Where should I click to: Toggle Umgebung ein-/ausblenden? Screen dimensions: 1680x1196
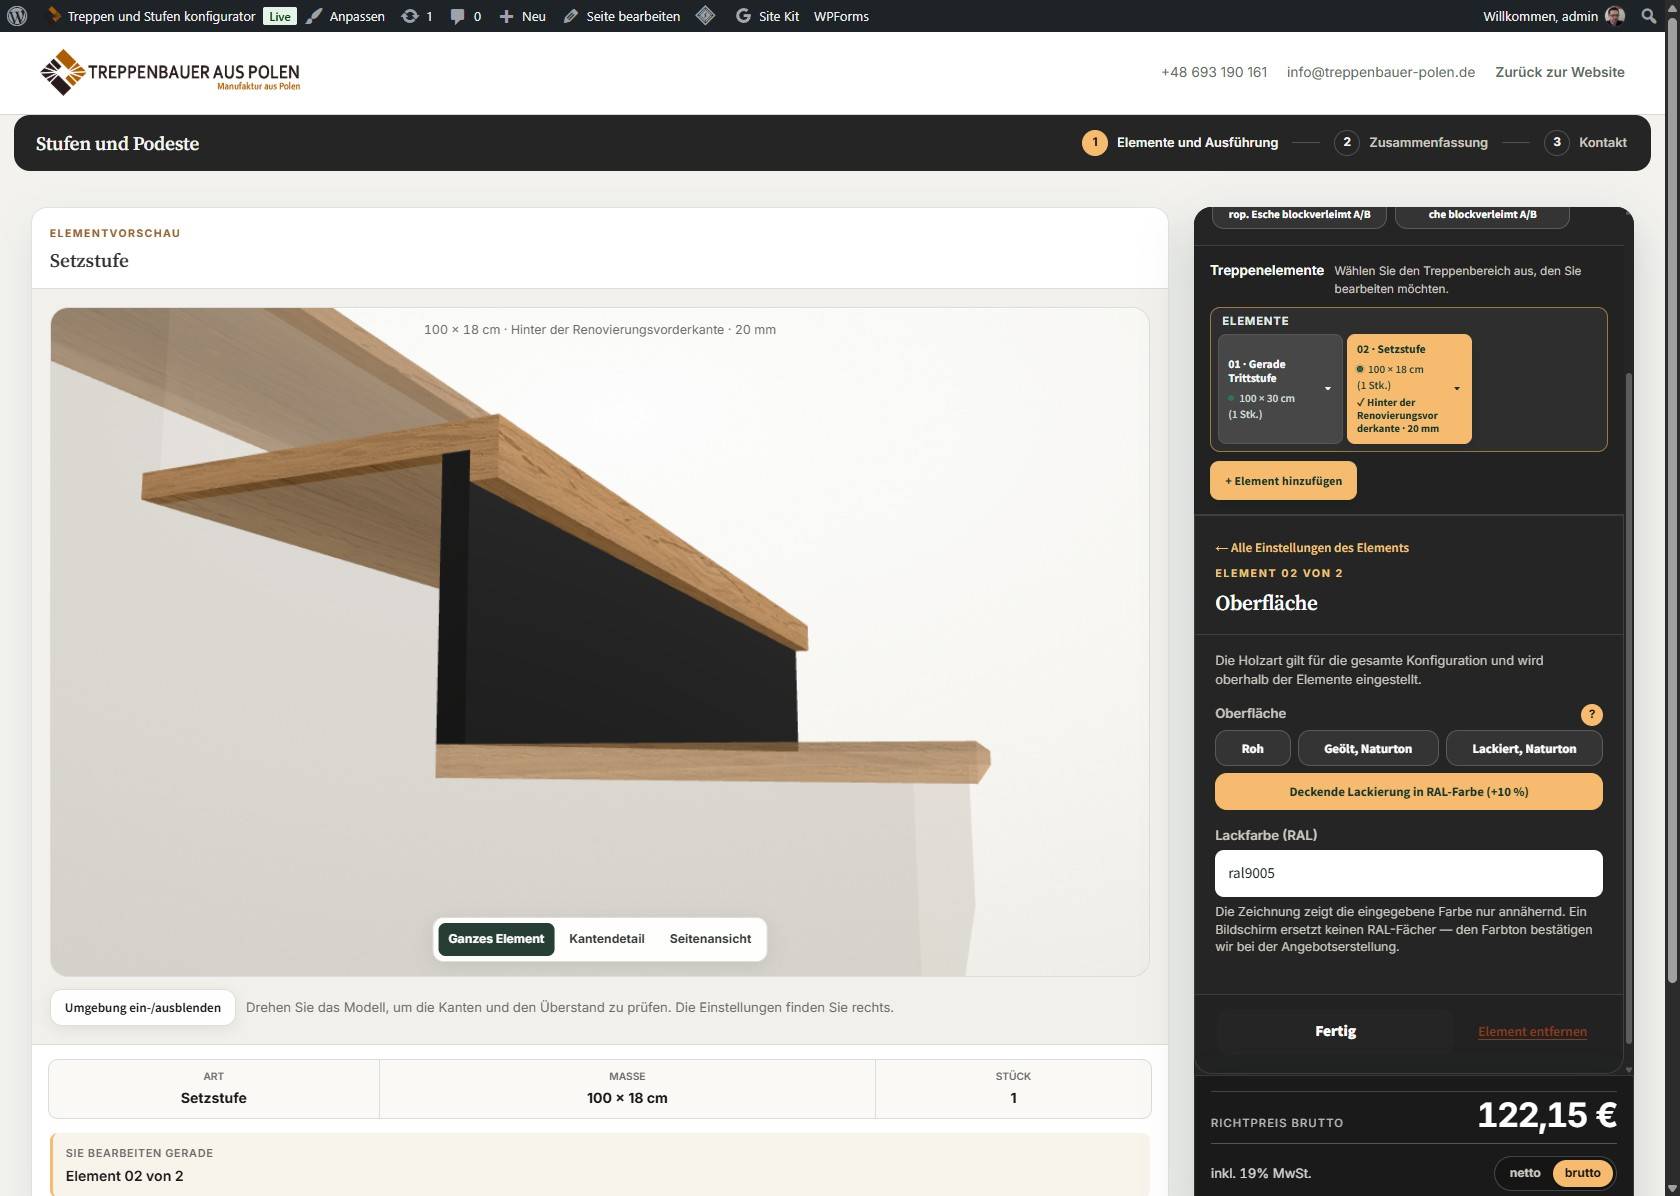pyautogui.click(x=143, y=1007)
